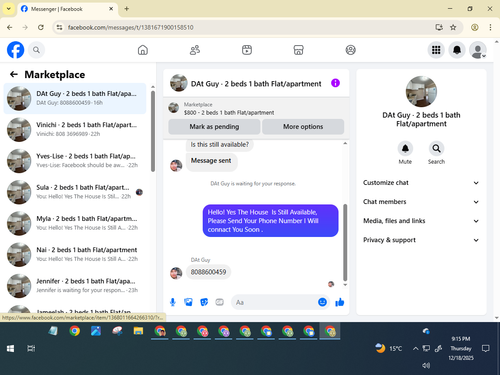Viewport: 500px width, 375px height.
Task: Click the chat header title DAt Guy
Action: tap(256, 84)
